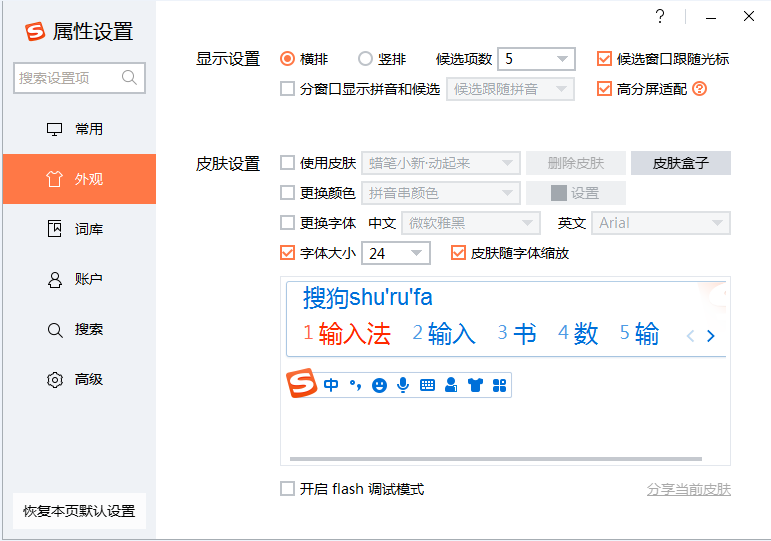The width and height of the screenshot is (771, 541).
Task: Open the emoji smiley icon on status bar
Action: coord(379,385)
